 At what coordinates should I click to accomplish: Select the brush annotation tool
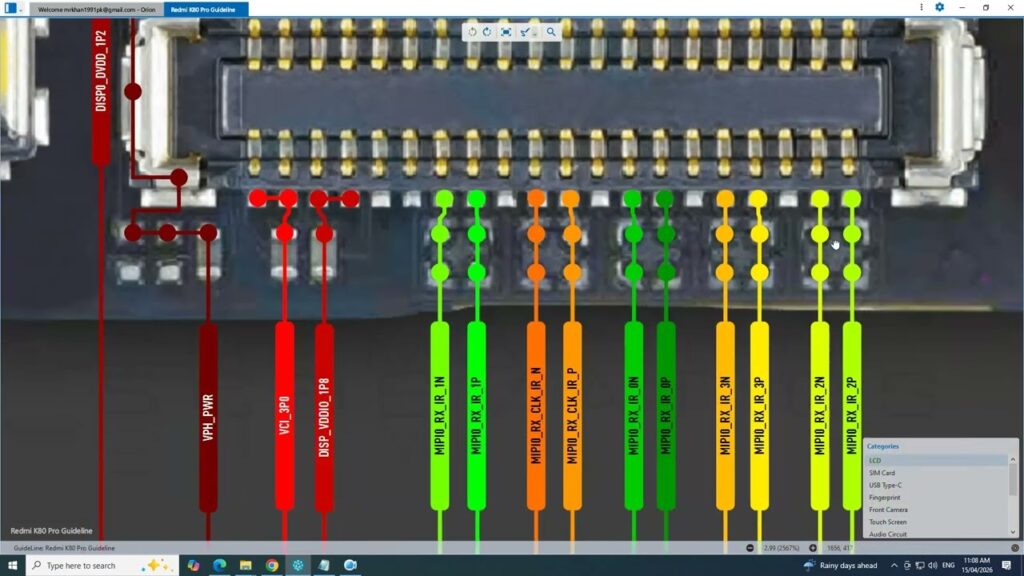pyautogui.click(x=526, y=32)
